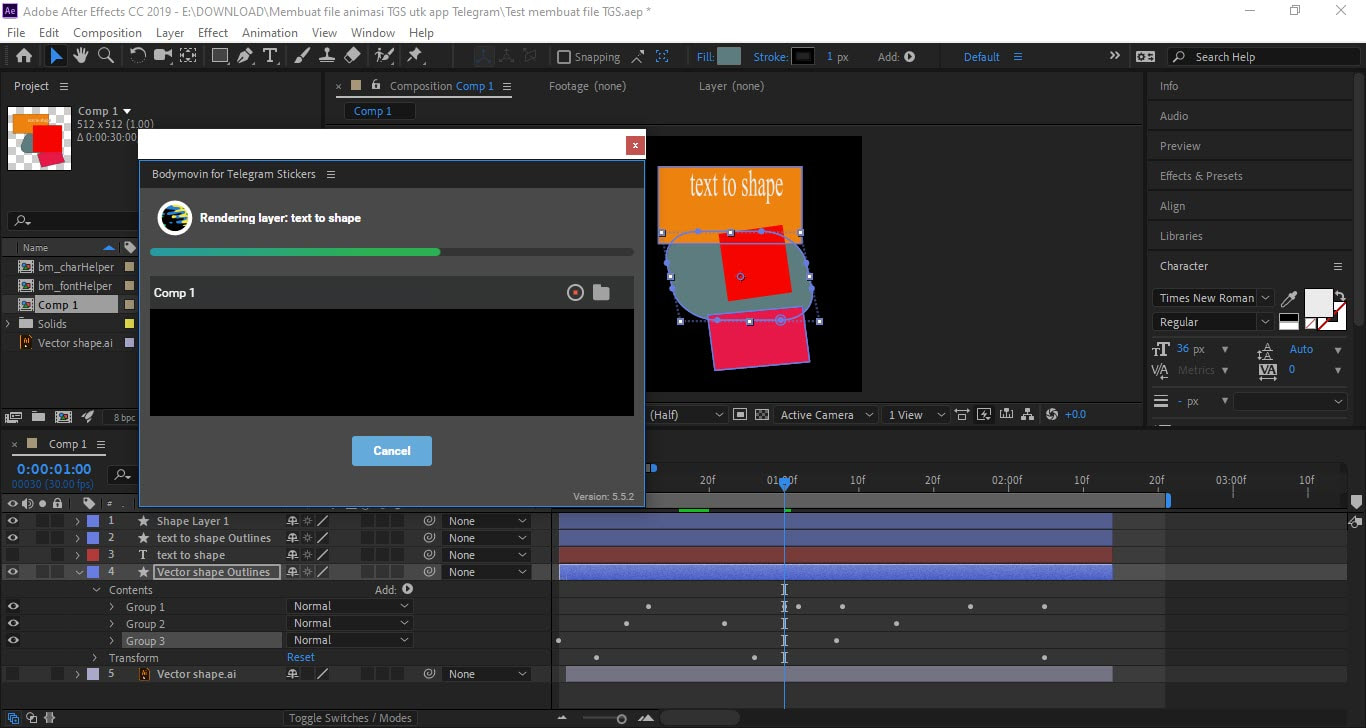1366x728 pixels.
Task: Select the Hand tool
Action: point(81,56)
